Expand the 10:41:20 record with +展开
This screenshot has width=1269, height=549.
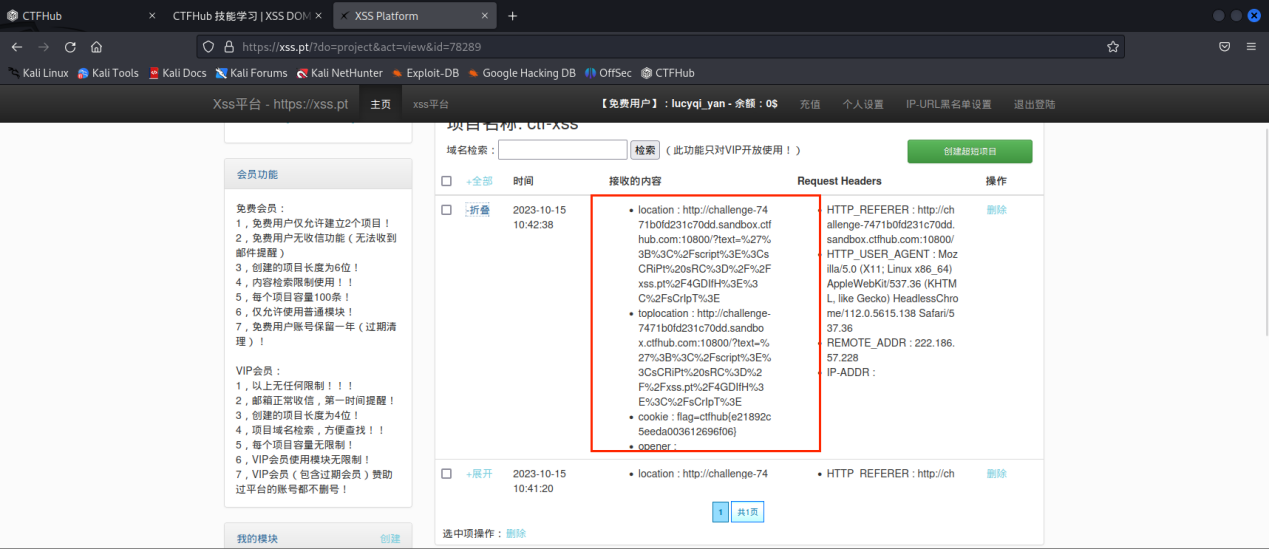pyautogui.click(x=479, y=473)
